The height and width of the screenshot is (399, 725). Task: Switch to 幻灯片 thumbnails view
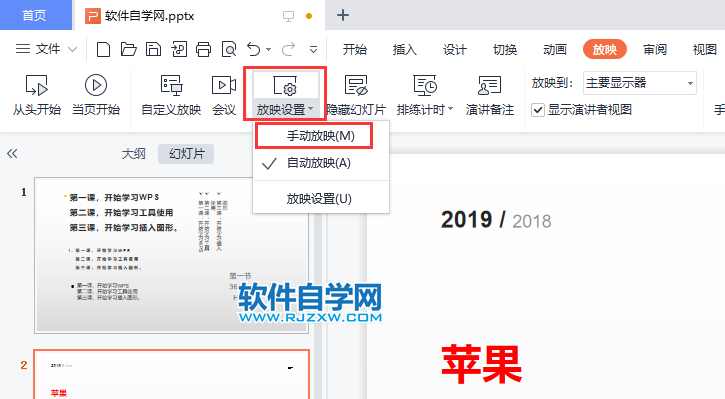(186, 153)
